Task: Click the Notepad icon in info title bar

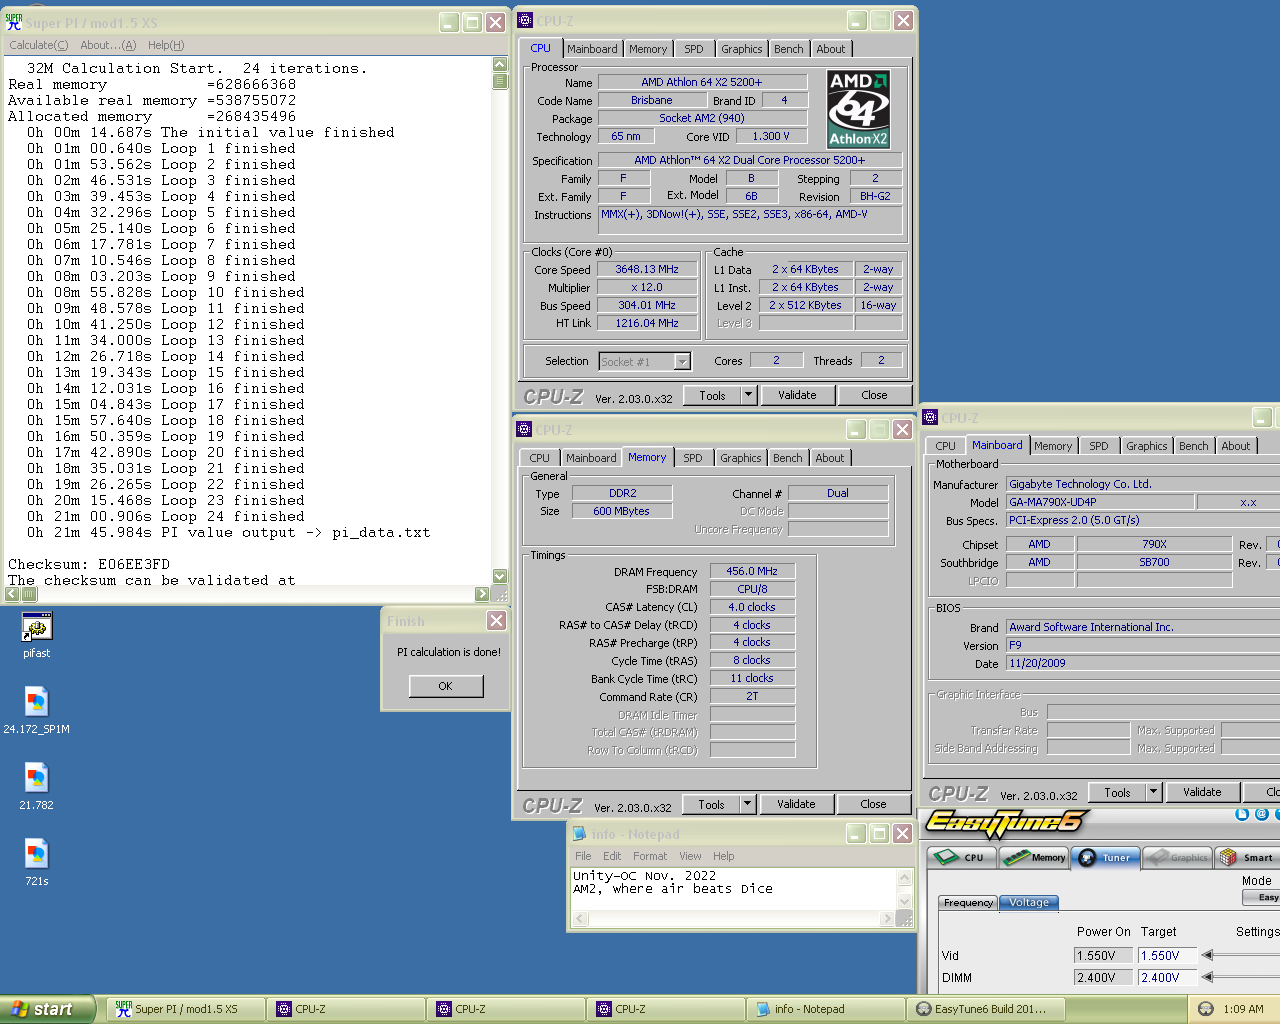Action: click(x=579, y=833)
